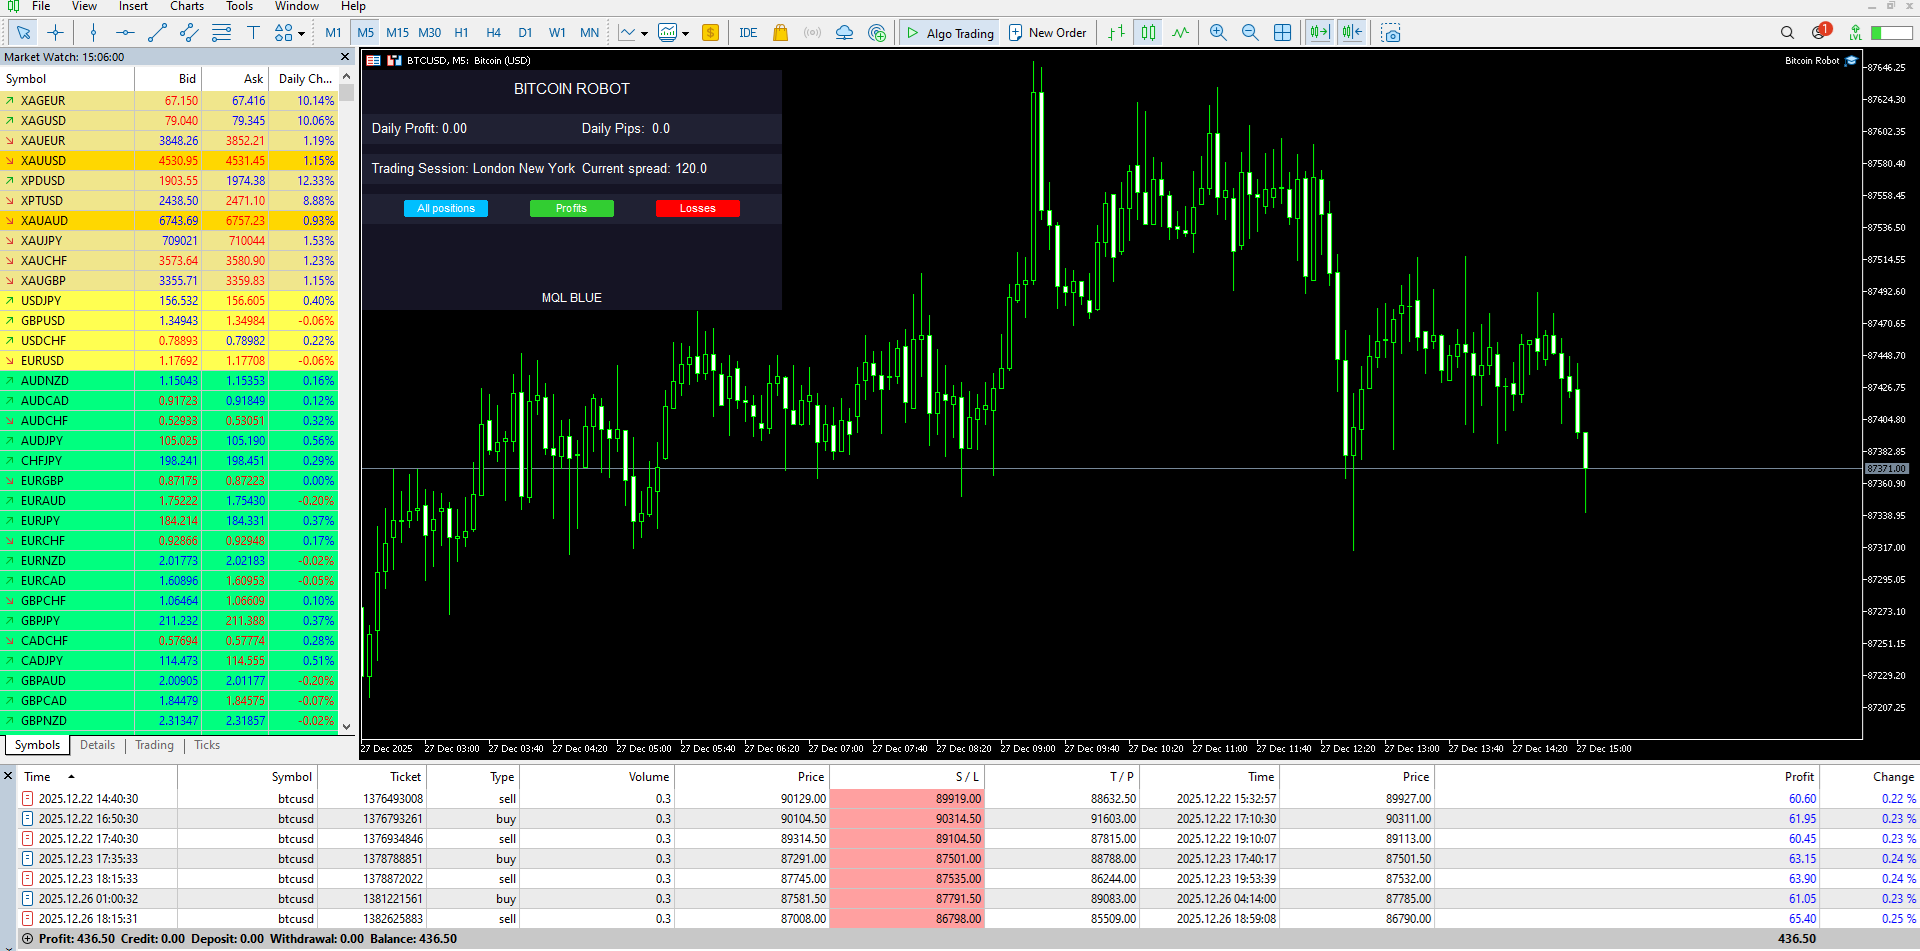The height and width of the screenshot is (951, 1920).
Task: Switch chart to M15 timeframe
Action: 397,33
